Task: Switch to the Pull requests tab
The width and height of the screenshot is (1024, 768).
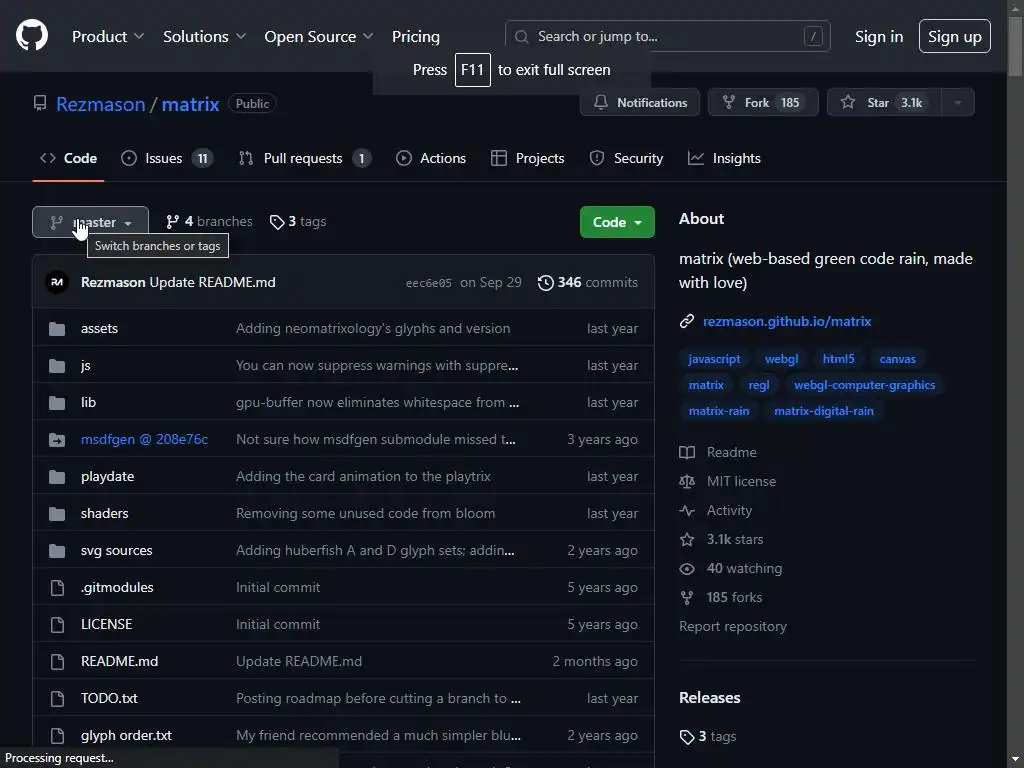Action: point(305,158)
